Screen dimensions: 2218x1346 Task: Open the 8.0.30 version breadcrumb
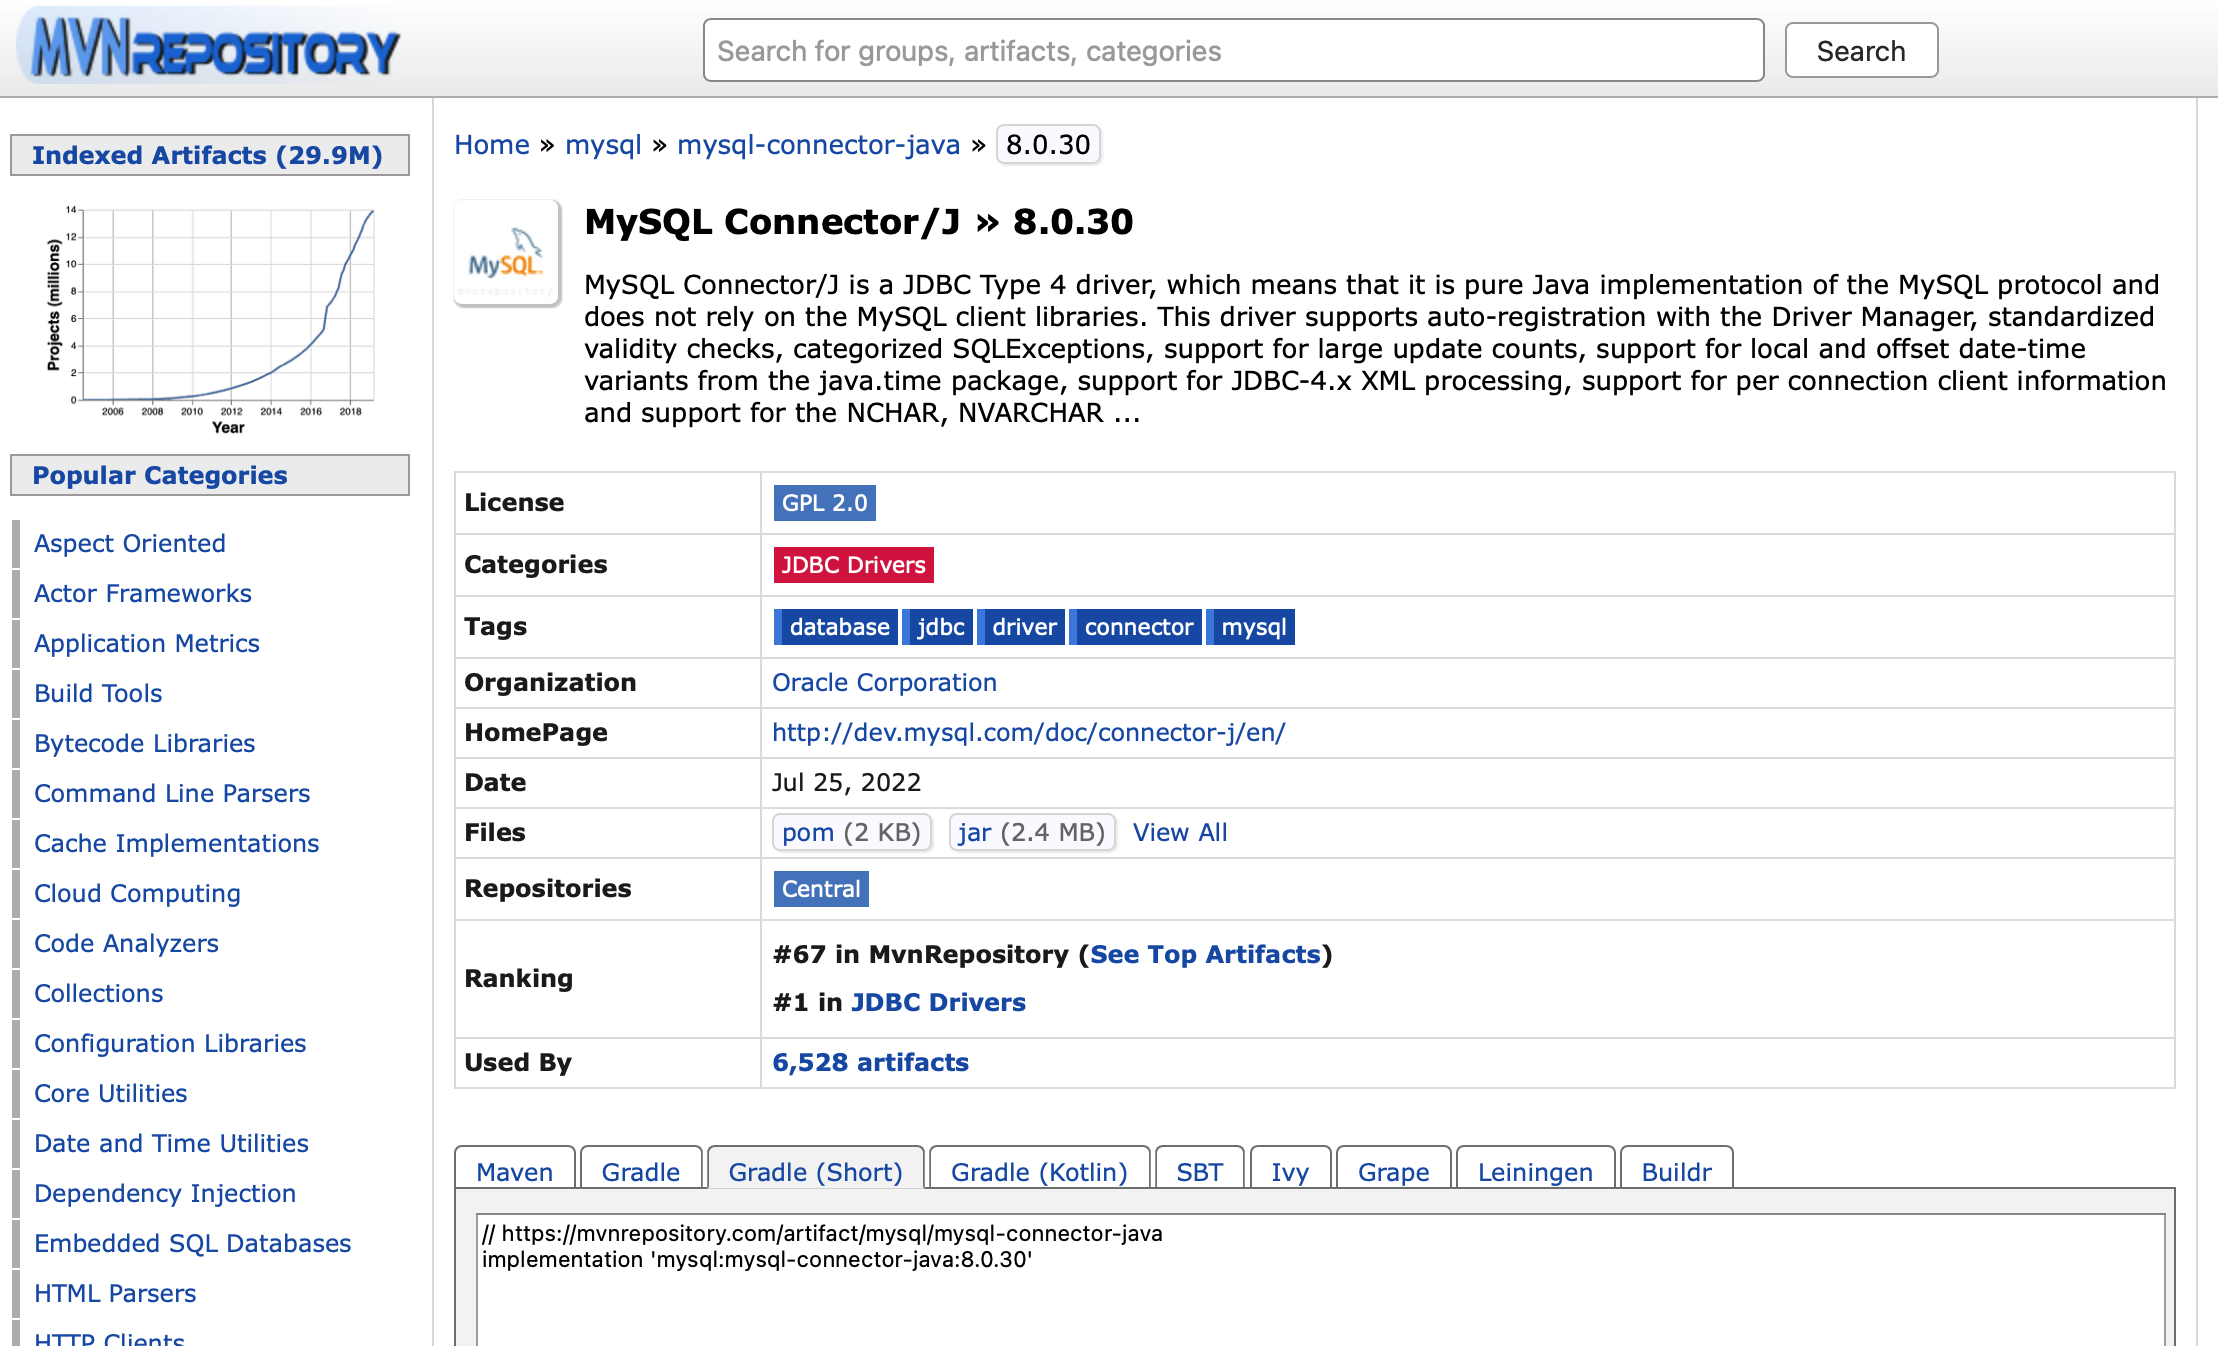(x=1048, y=144)
